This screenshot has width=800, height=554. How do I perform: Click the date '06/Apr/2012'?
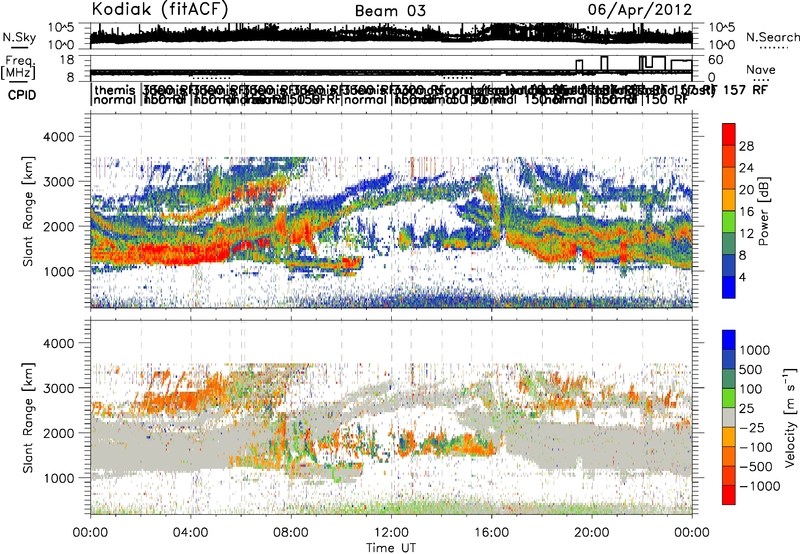click(640, 9)
